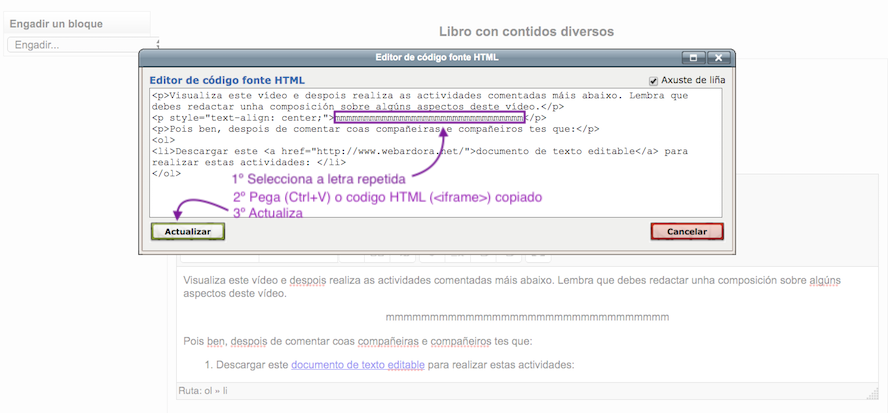Click the 'Descargar este' list item text
The width and height of the screenshot is (888, 413).
tap(252, 365)
